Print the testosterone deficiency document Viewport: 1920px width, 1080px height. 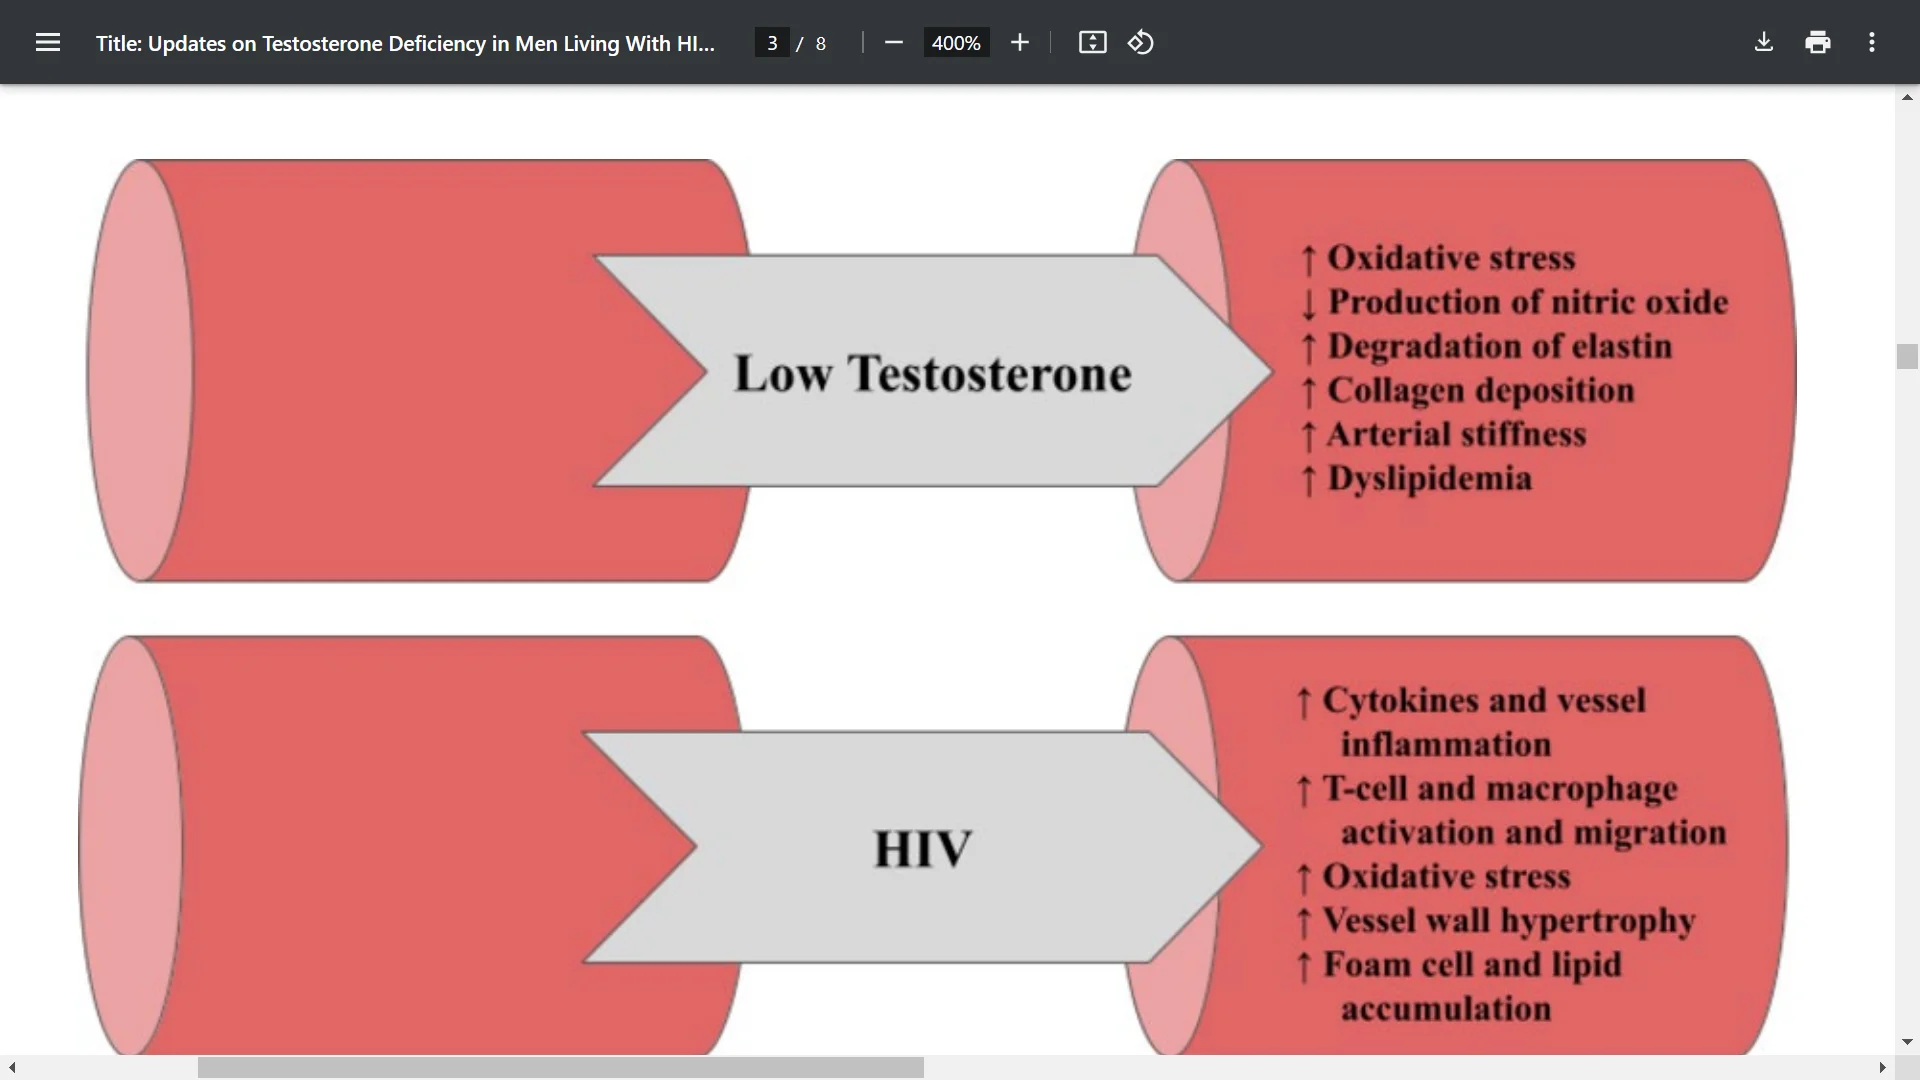[x=1817, y=42]
